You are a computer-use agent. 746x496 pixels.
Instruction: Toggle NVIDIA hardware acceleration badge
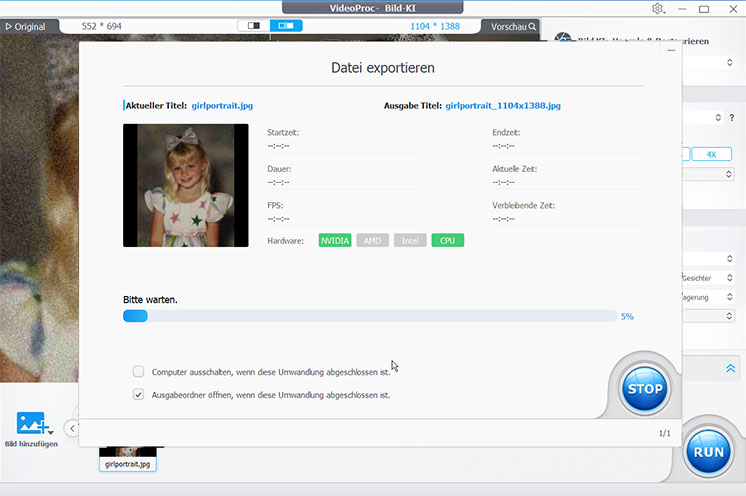pos(335,241)
